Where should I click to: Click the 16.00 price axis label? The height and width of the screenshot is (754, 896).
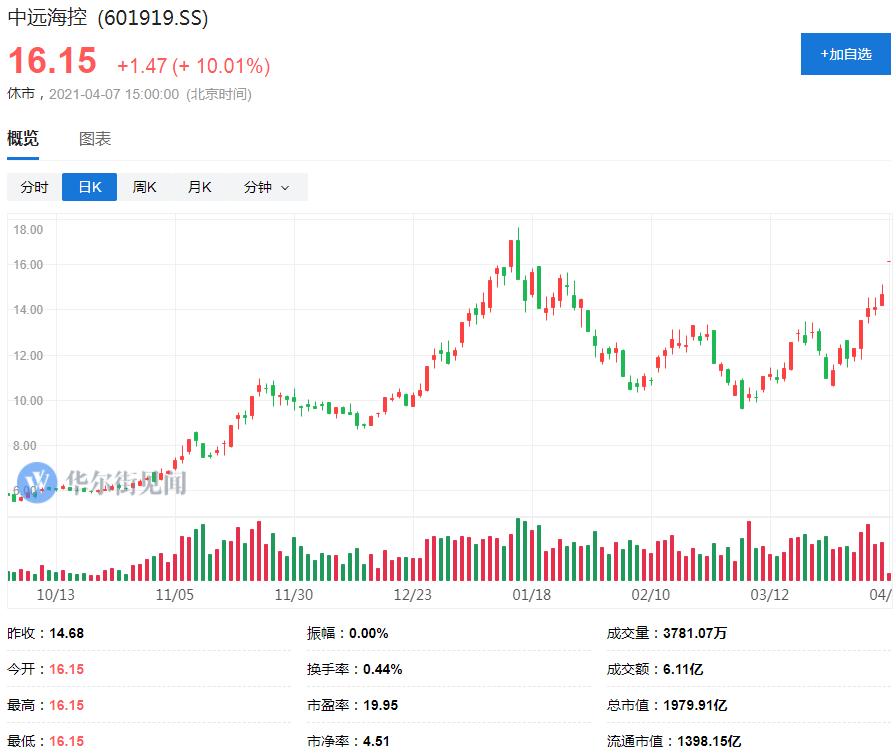[28, 264]
